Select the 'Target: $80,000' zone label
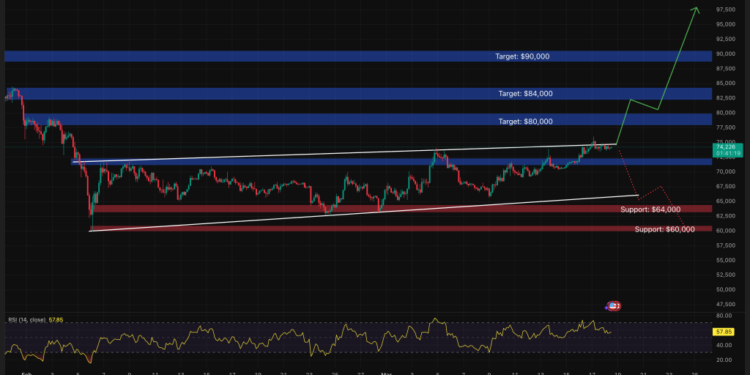 (525, 121)
